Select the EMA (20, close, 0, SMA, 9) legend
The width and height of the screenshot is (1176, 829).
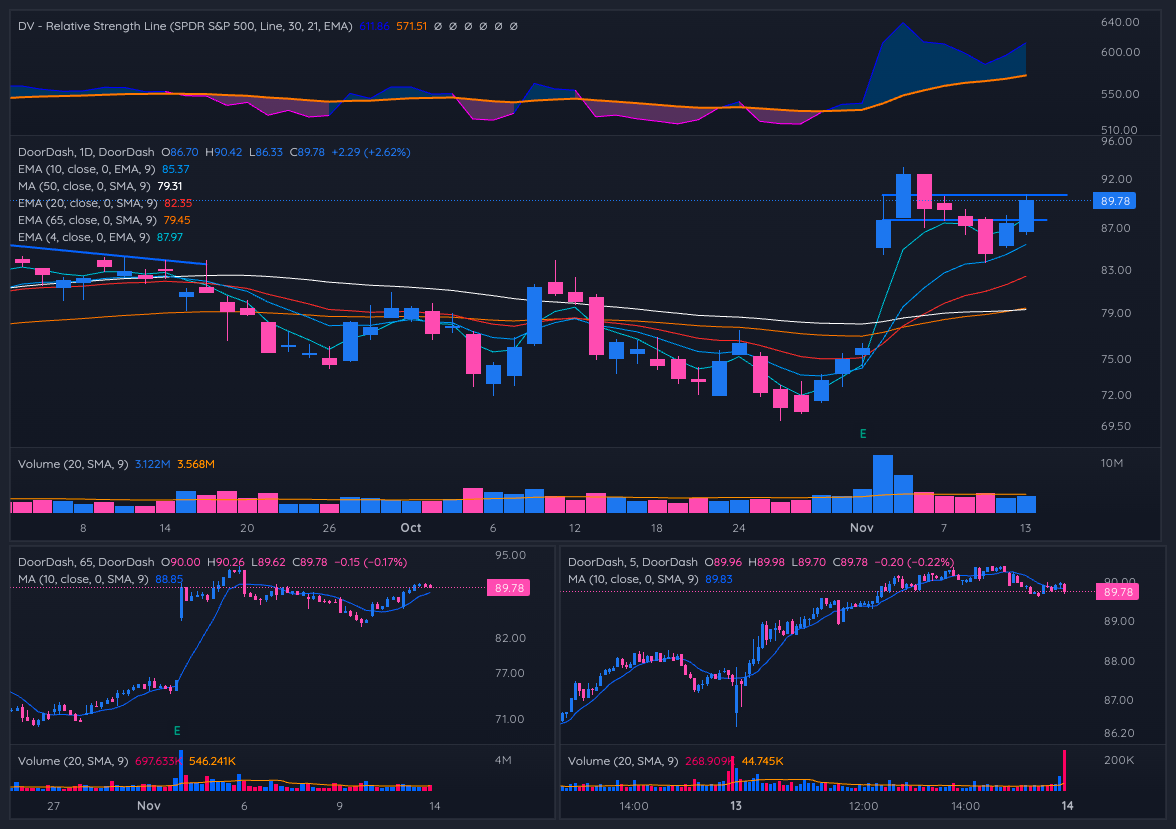pyautogui.click(x=88, y=203)
